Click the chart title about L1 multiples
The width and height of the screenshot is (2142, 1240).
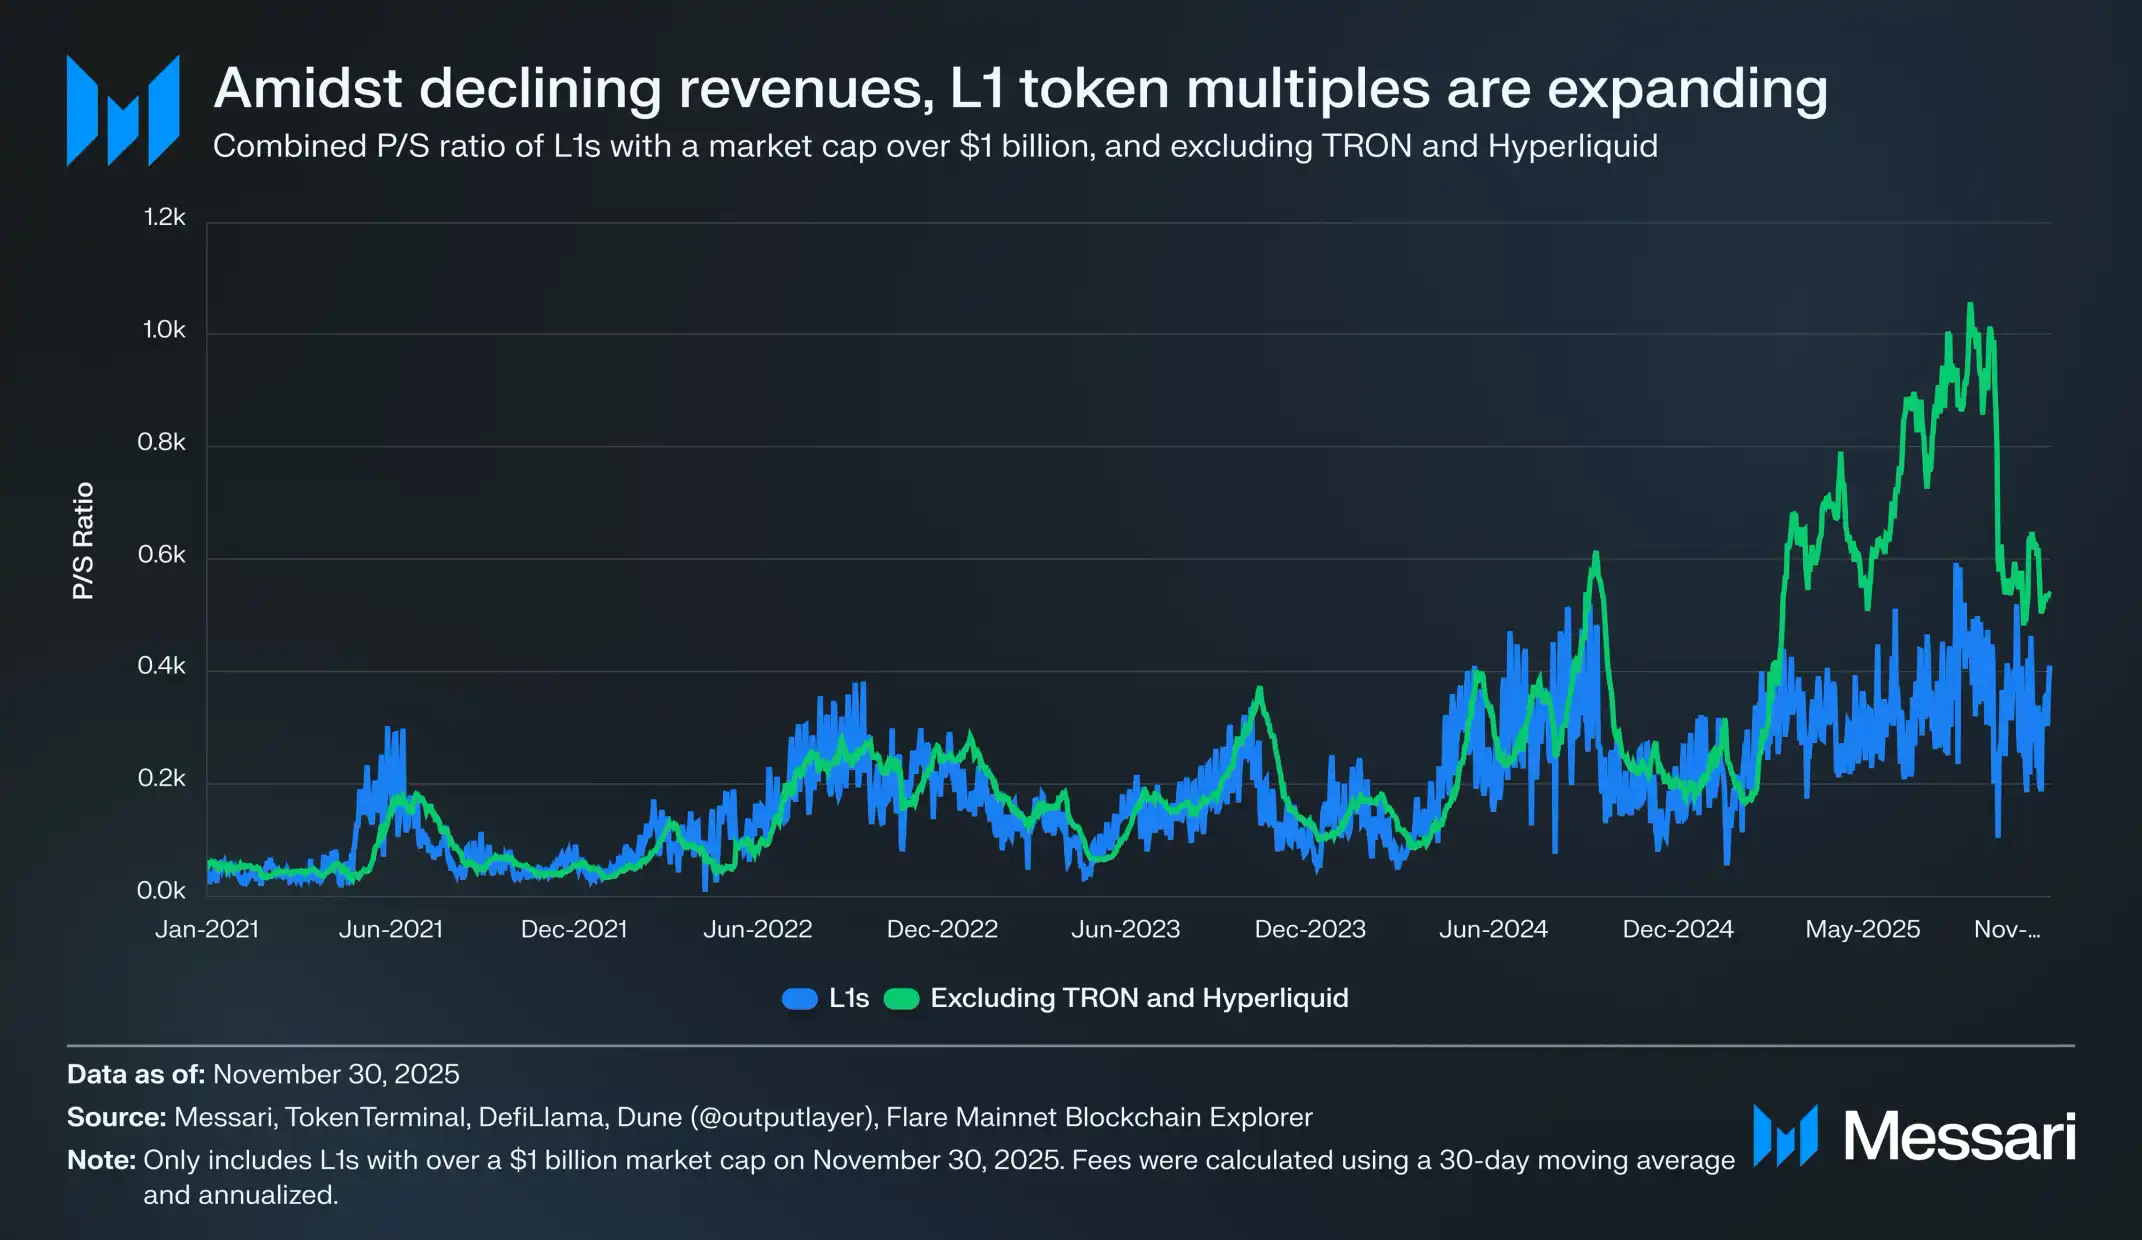point(1020,88)
